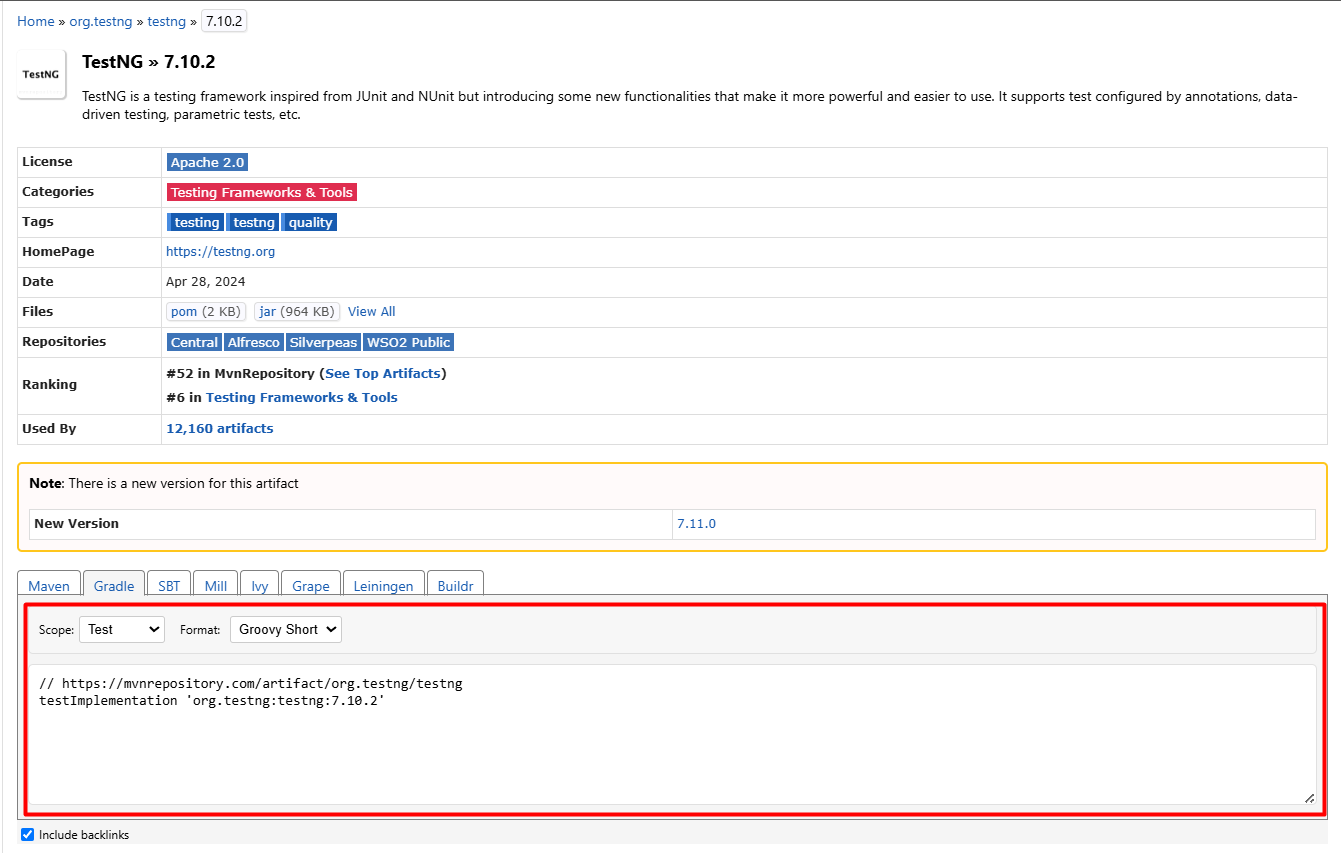The width and height of the screenshot is (1341, 853).
Task: Open the org.testng breadcrumb link
Action: tap(101, 21)
